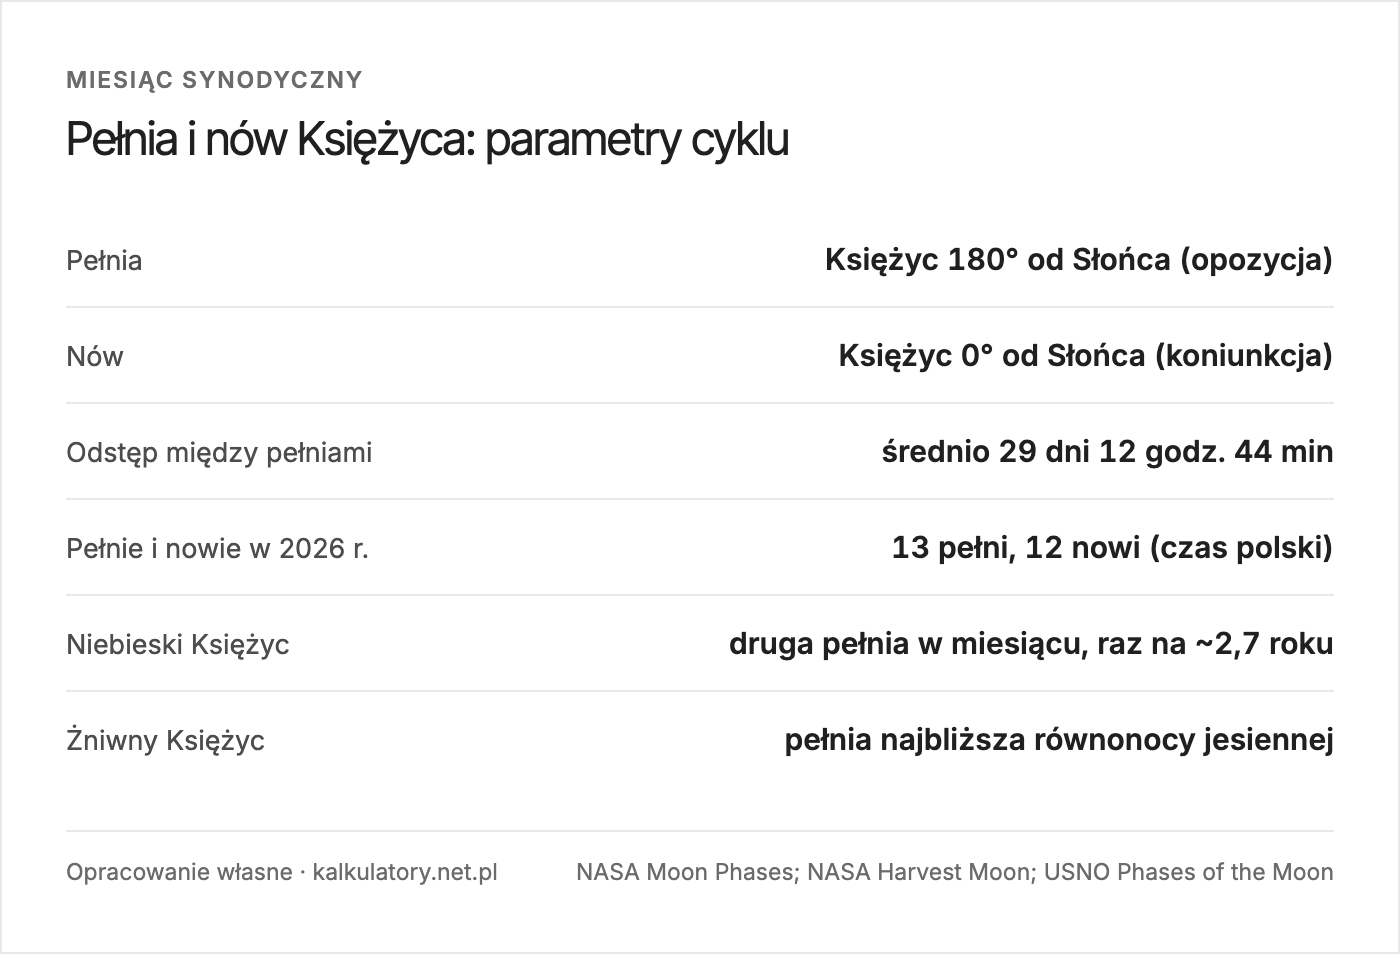Click the 'Opracowanie własne' footer text

[x=179, y=872]
